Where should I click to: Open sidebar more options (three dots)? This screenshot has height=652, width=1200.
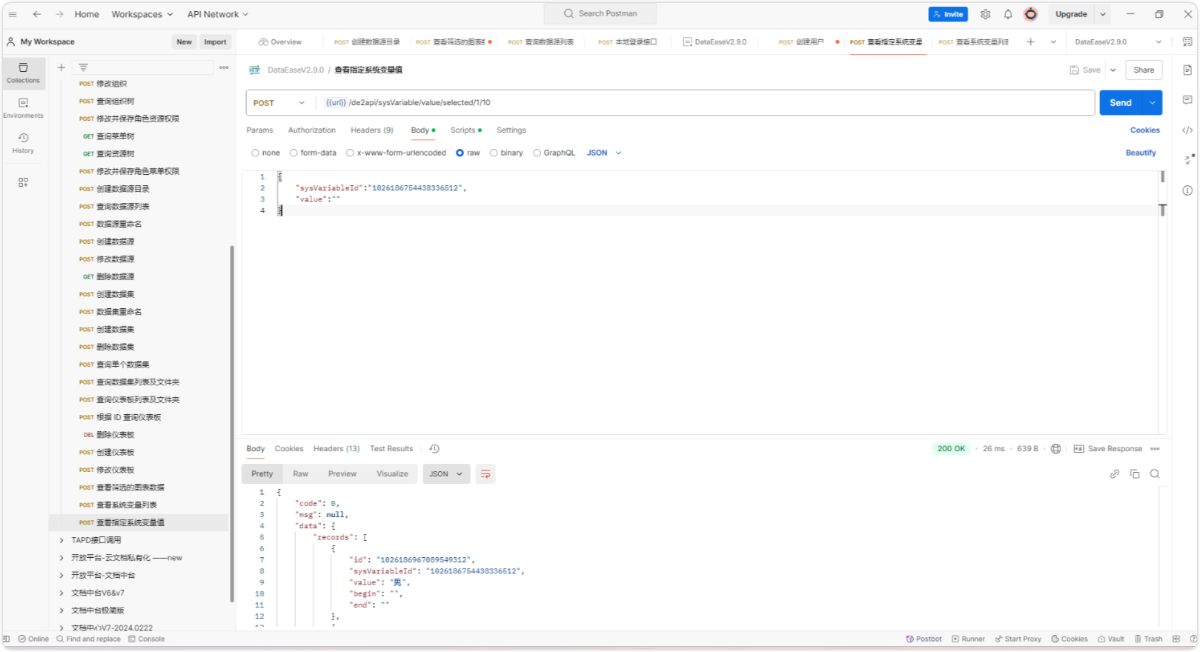pos(224,67)
